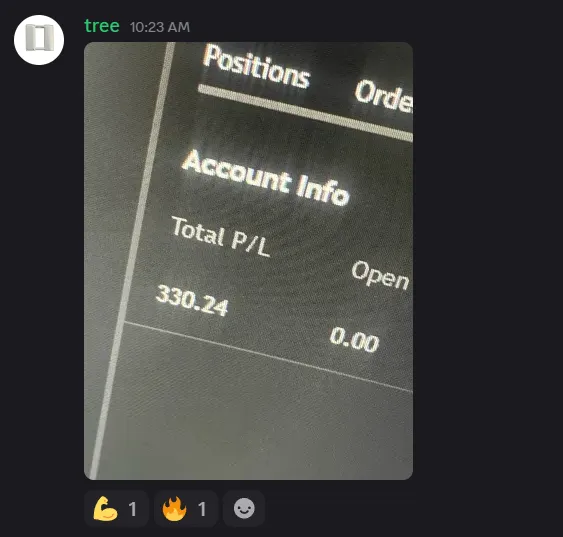Image resolution: width=563 pixels, height=537 pixels.
Task: Click the flexed biceps emoji reaction
Action: [x=116, y=509]
